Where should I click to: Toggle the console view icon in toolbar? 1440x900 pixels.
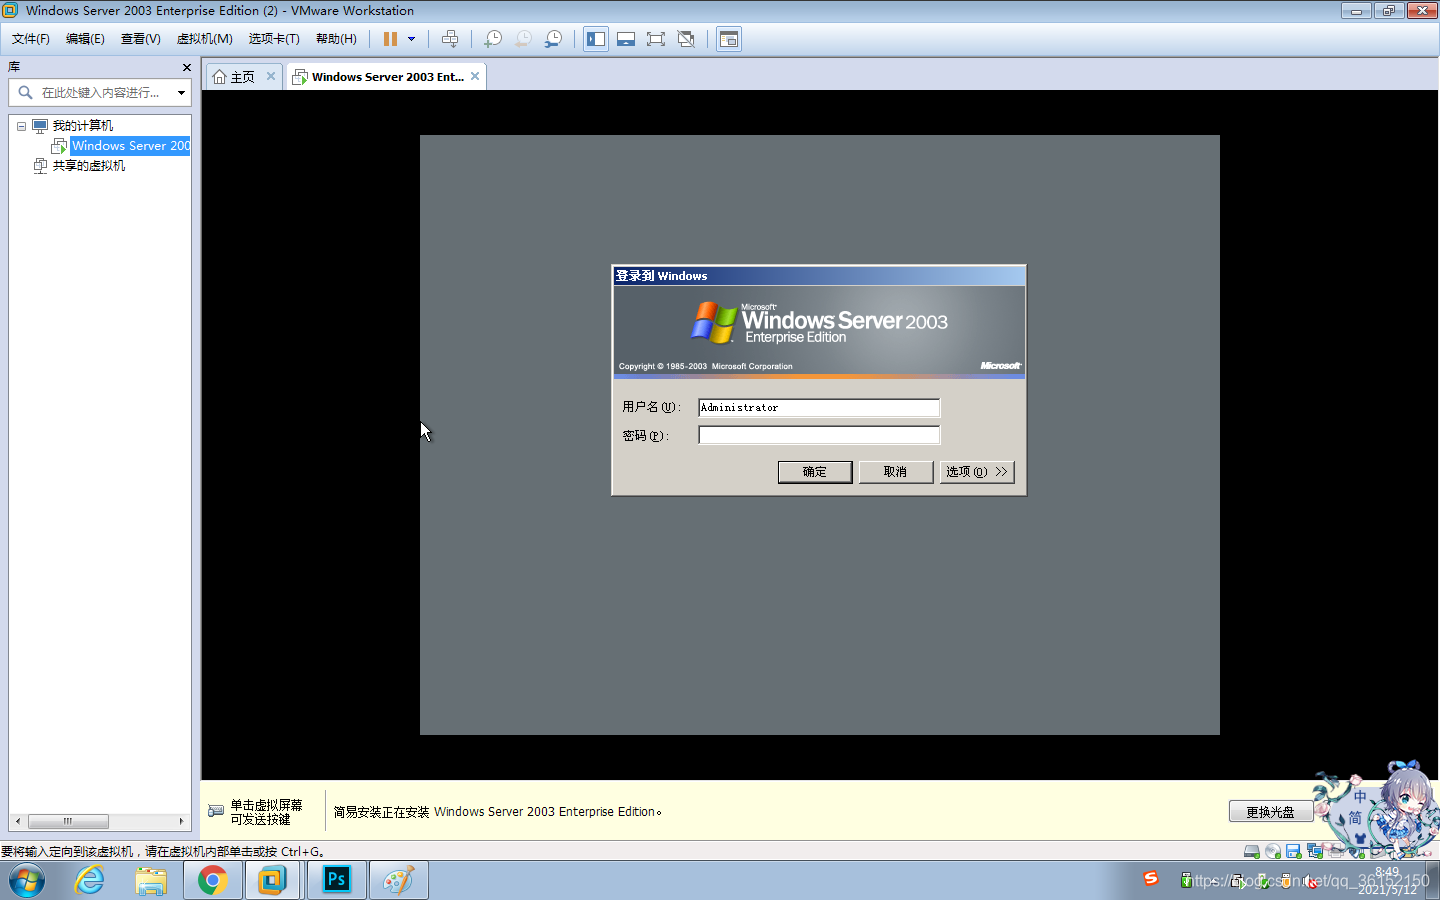click(x=729, y=39)
